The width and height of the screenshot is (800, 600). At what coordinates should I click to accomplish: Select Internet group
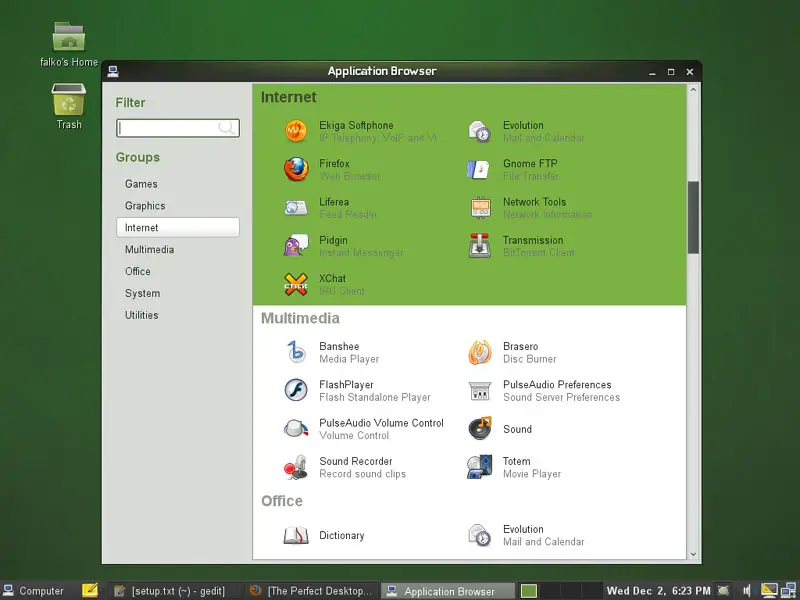[178, 228]
